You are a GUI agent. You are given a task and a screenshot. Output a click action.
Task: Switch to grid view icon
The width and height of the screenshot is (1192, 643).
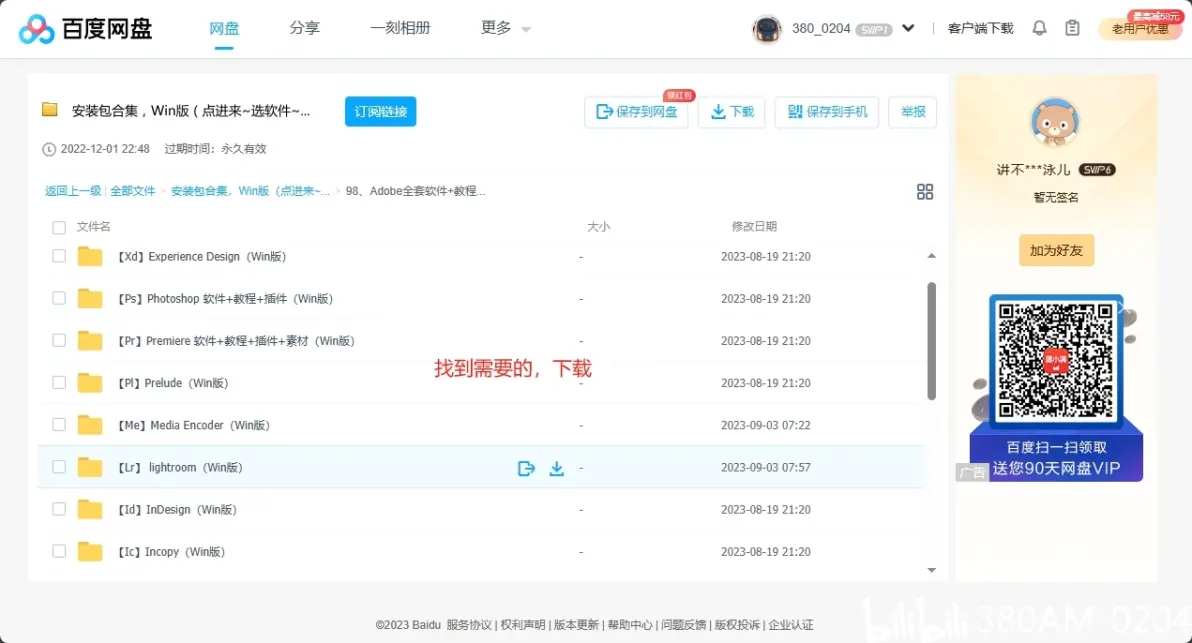[x=924, y=192]
